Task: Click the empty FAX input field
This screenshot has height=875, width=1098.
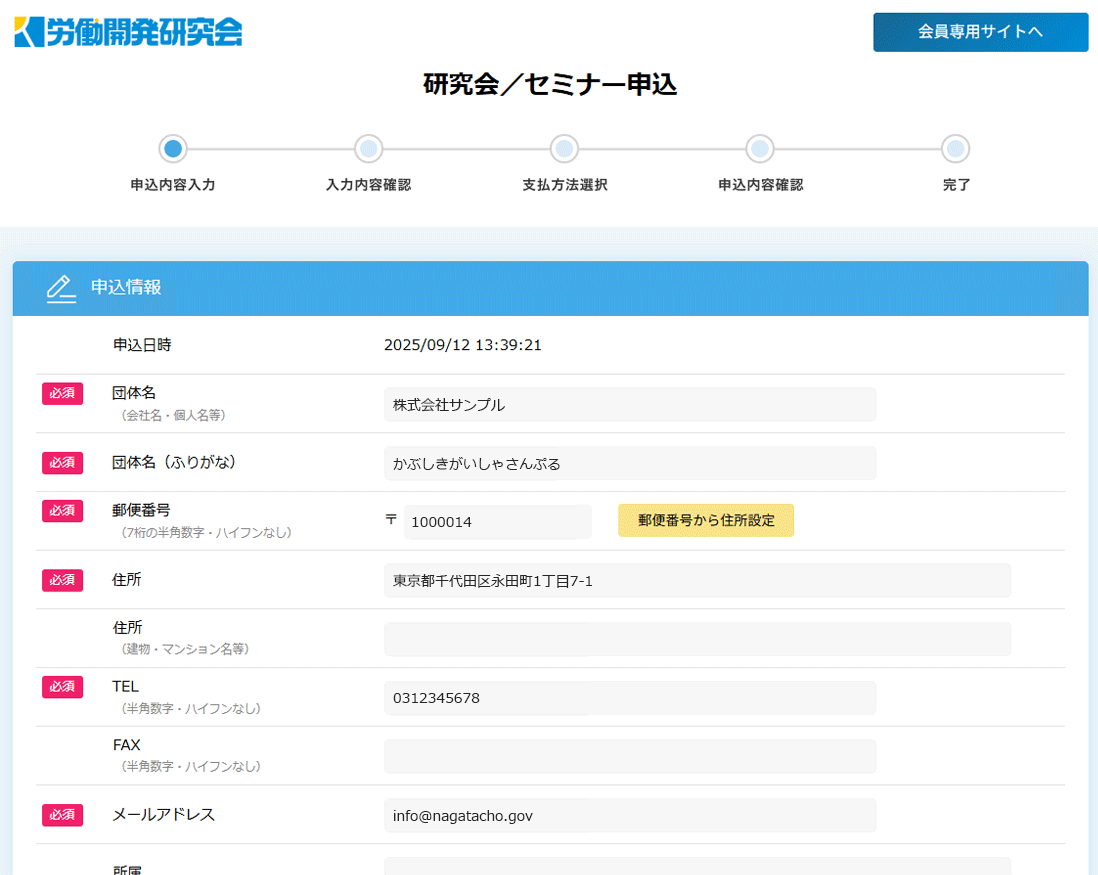Action: (630, 756)
